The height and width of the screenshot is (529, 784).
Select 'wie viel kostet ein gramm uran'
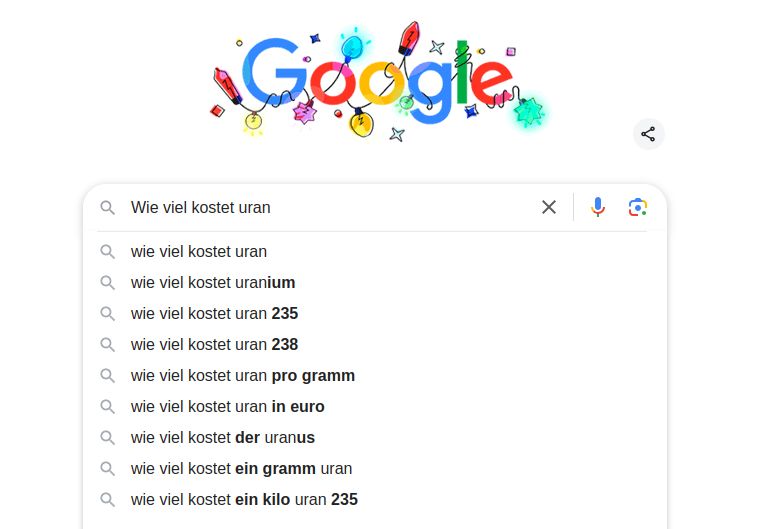(241, 469)
